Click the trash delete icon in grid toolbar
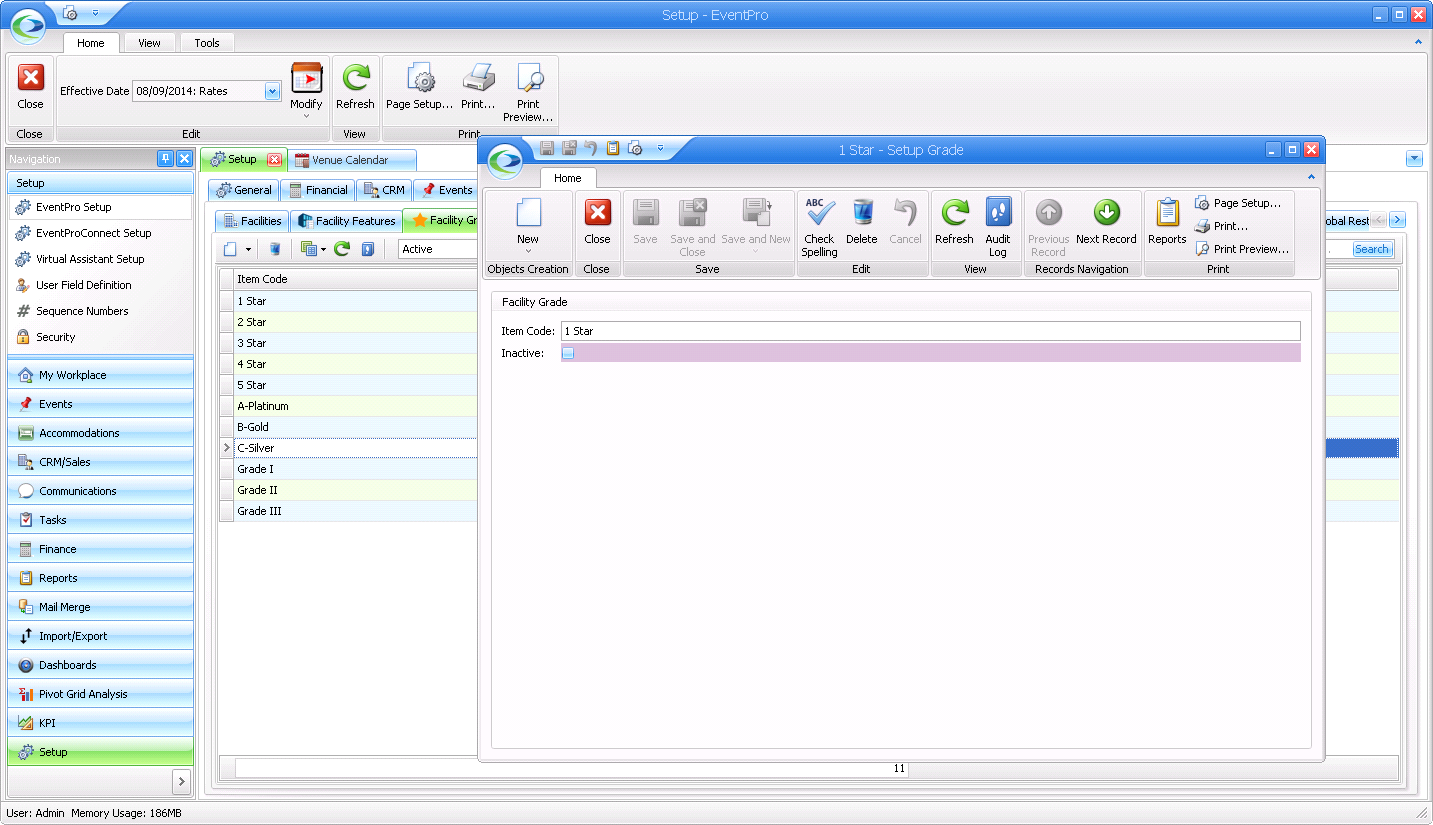The height and width of the screenshot is (825, 1433). pos(275,249)
